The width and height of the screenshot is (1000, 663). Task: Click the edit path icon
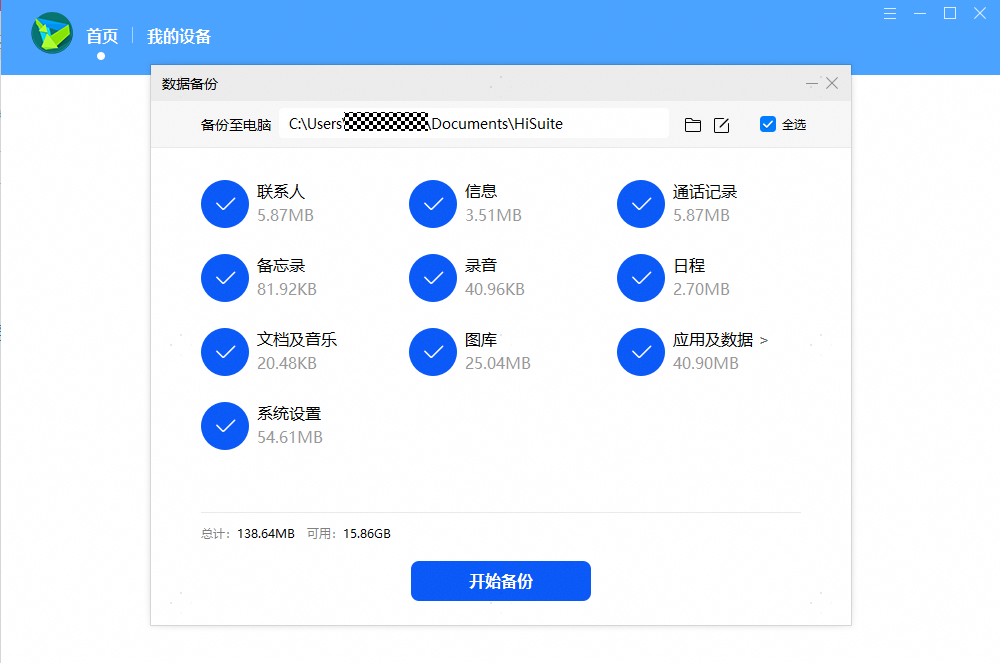721,123
